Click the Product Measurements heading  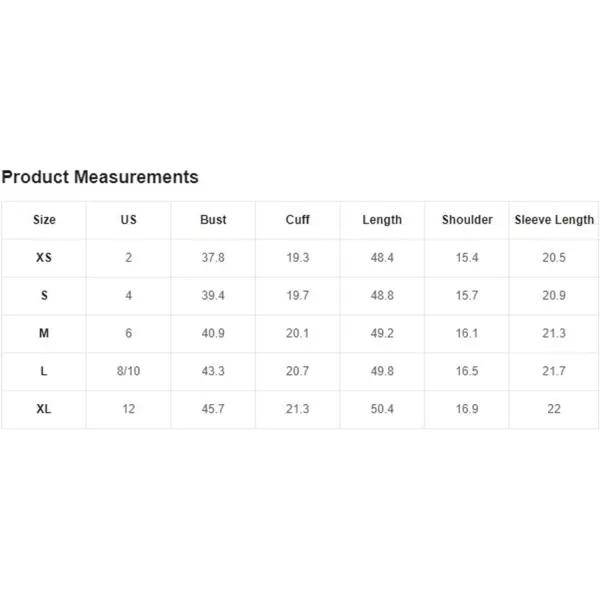click(100, 177)
